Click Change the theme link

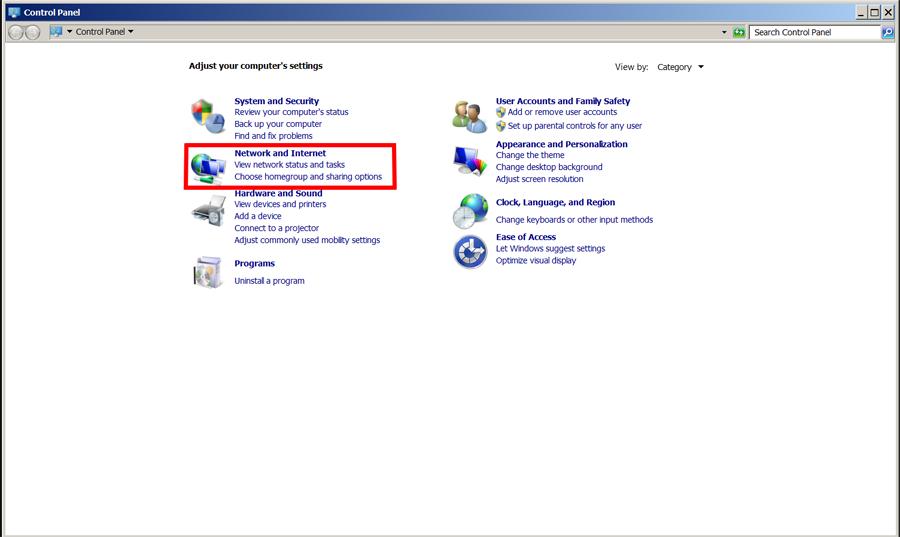[530, 155]
